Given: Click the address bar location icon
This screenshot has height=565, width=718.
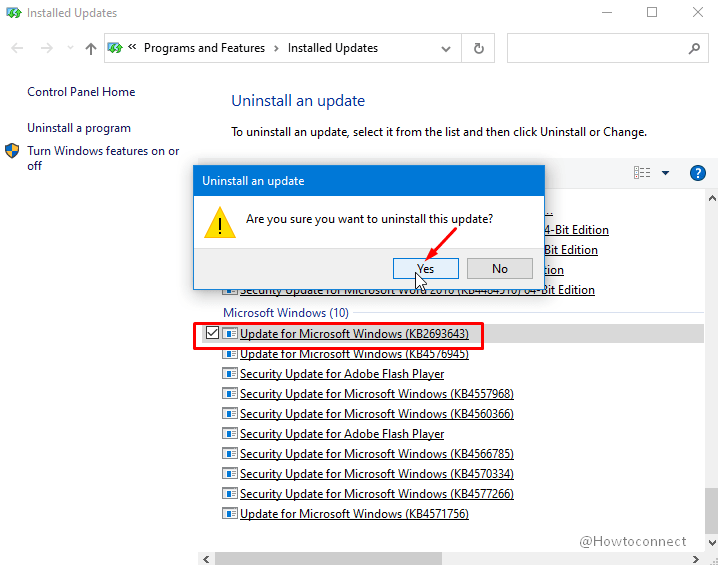Looking at the screenshot, I should (x=115, y=48).
